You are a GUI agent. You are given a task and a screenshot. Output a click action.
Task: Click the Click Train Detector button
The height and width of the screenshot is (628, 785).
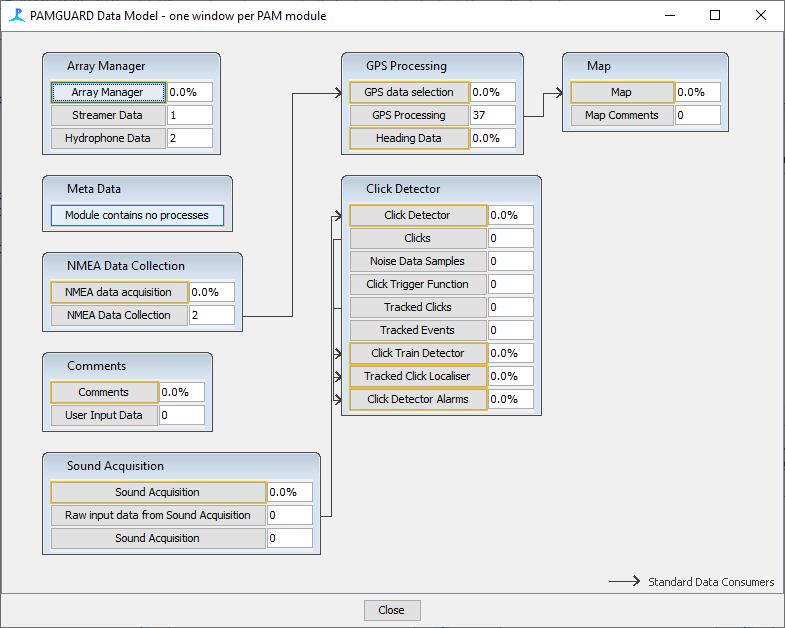click(418, 353)
